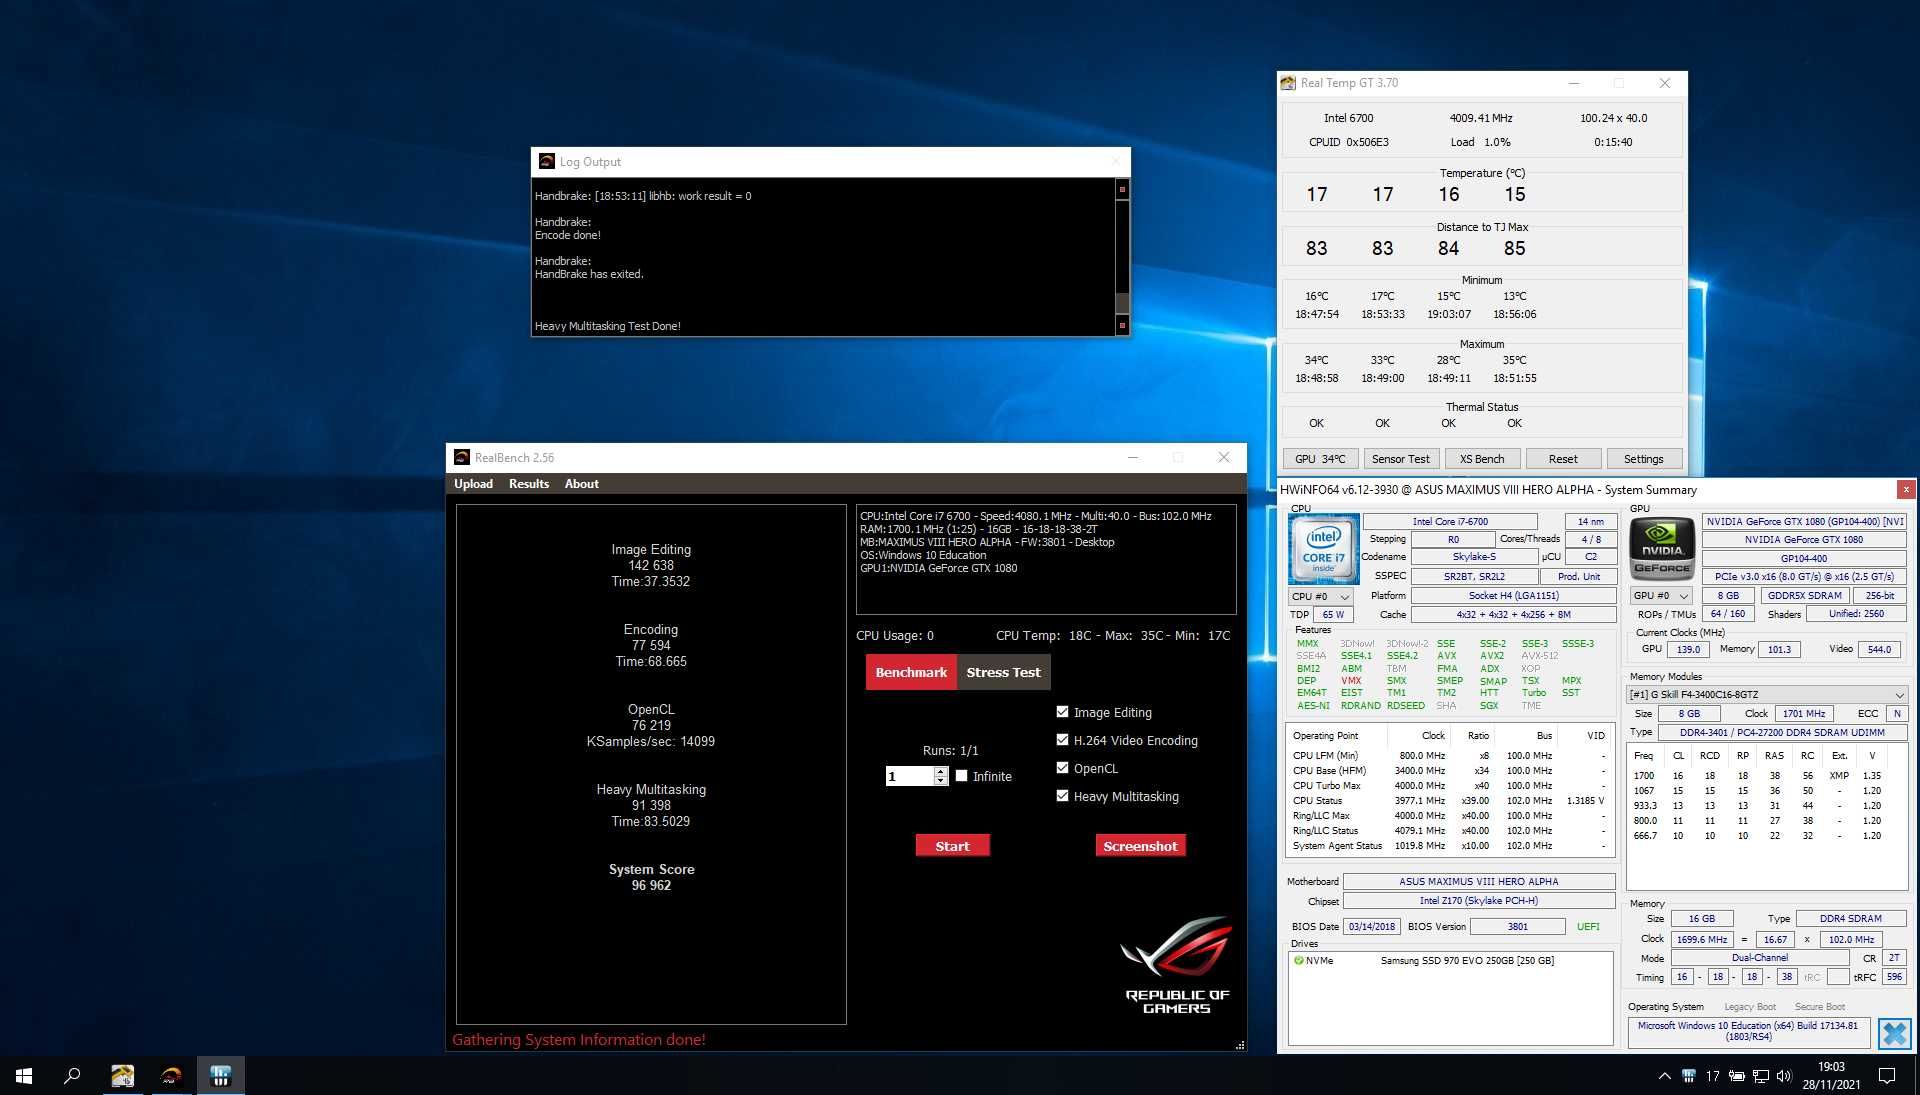Switch to the Benchmark tab
The width and height of the screenshot is (1920, 1095).
click(911, 672)
